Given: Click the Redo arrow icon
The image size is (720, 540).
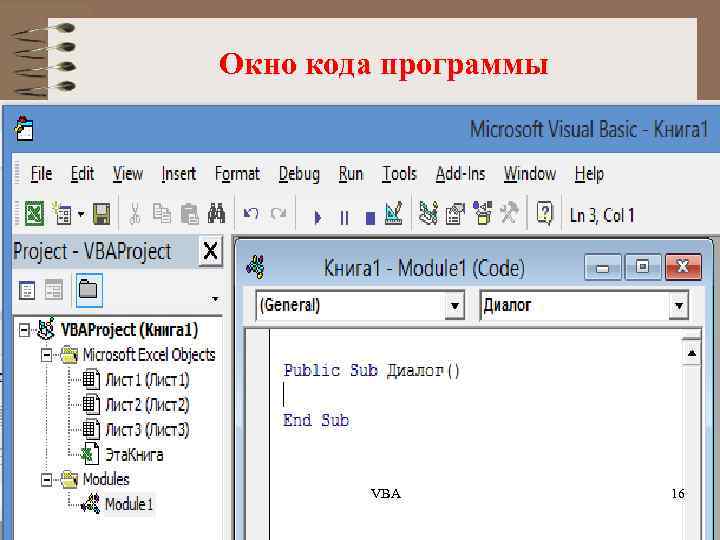Looking at the screenshot, I should 278,214.
